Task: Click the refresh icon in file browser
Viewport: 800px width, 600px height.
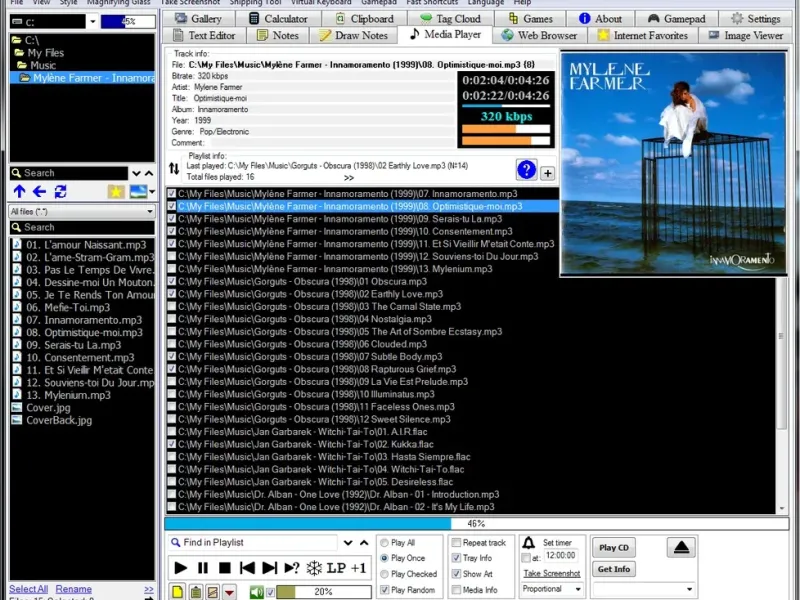Action: pos(60,191)
